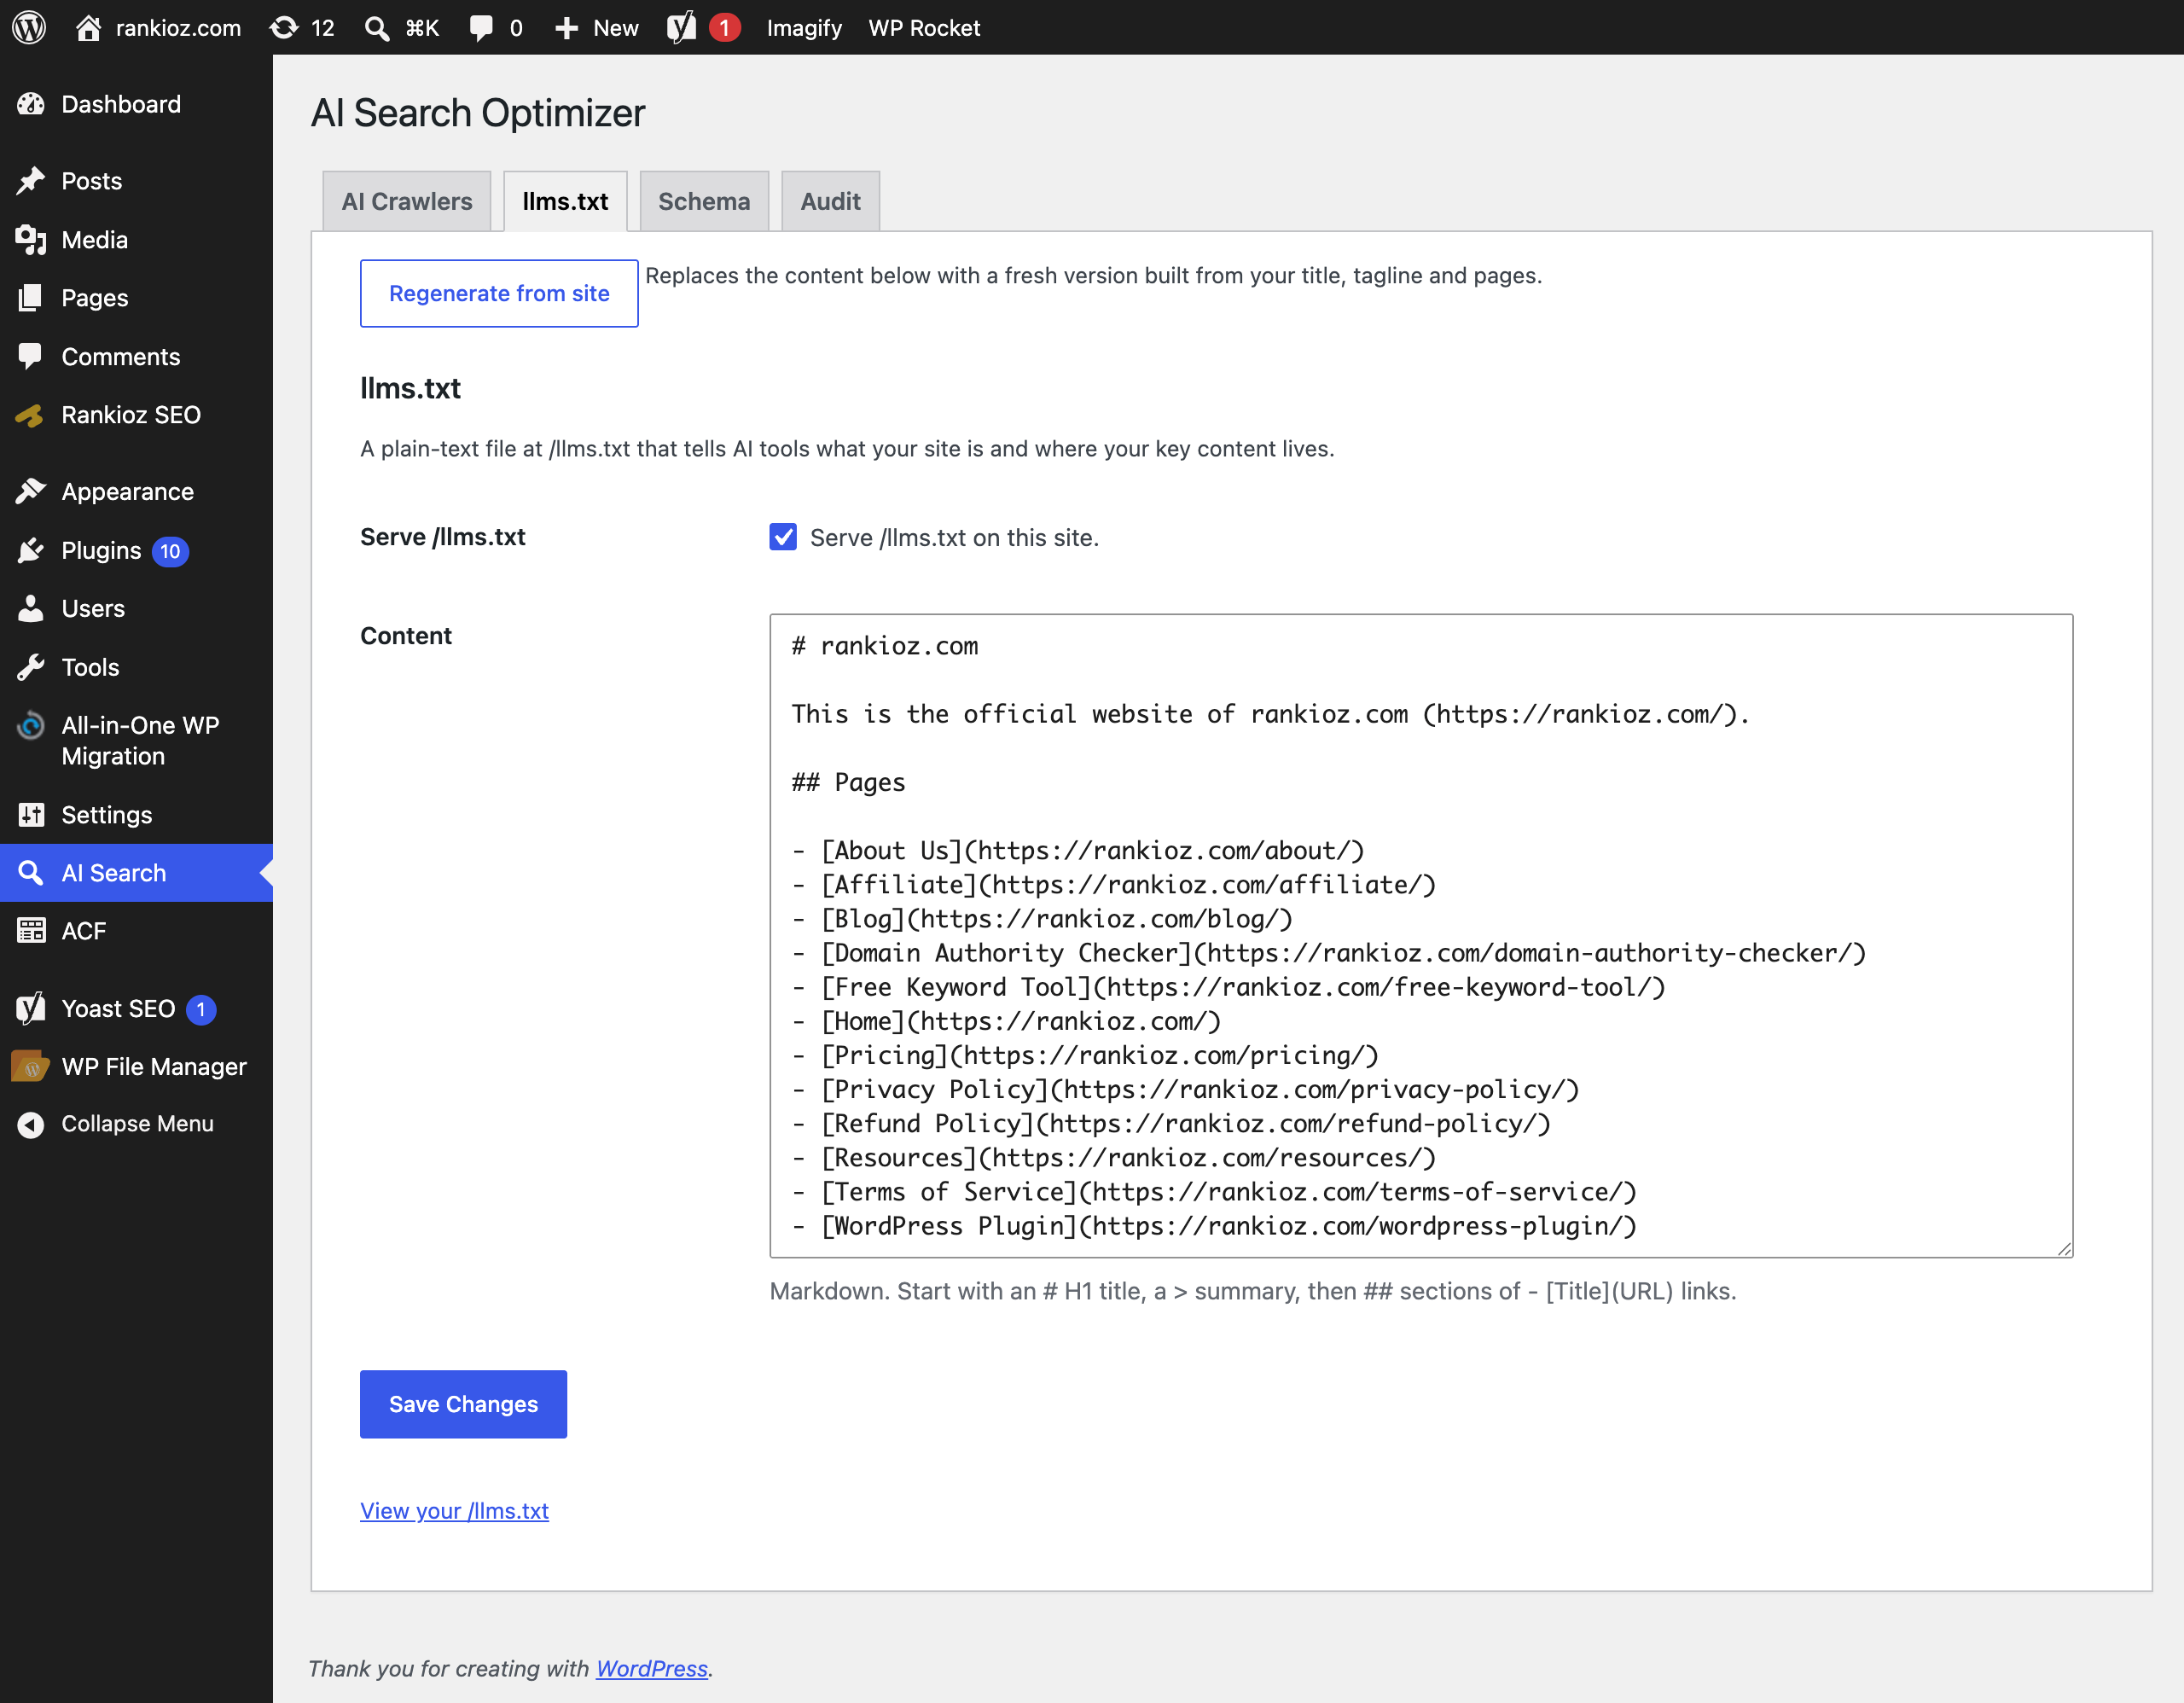The width and height of the screenshot is (2184, 1703).
Task: Click the plus icon for New
Action: [x=567, y=27]
